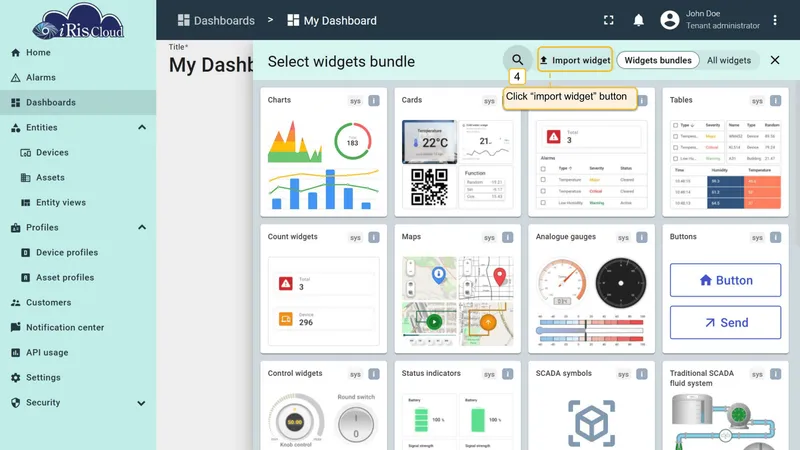Open the top bar three-dot menu
The image size is (800, 450).
coord(775,20)
